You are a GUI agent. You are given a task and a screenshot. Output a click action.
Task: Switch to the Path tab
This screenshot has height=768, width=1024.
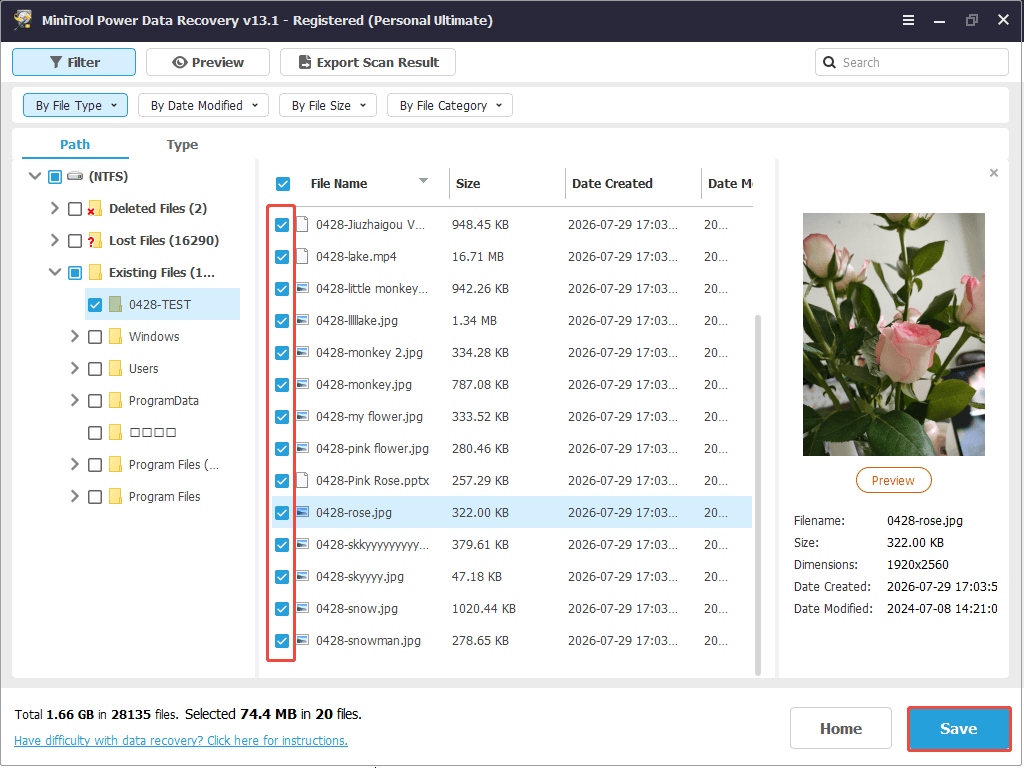click(75, 144)
